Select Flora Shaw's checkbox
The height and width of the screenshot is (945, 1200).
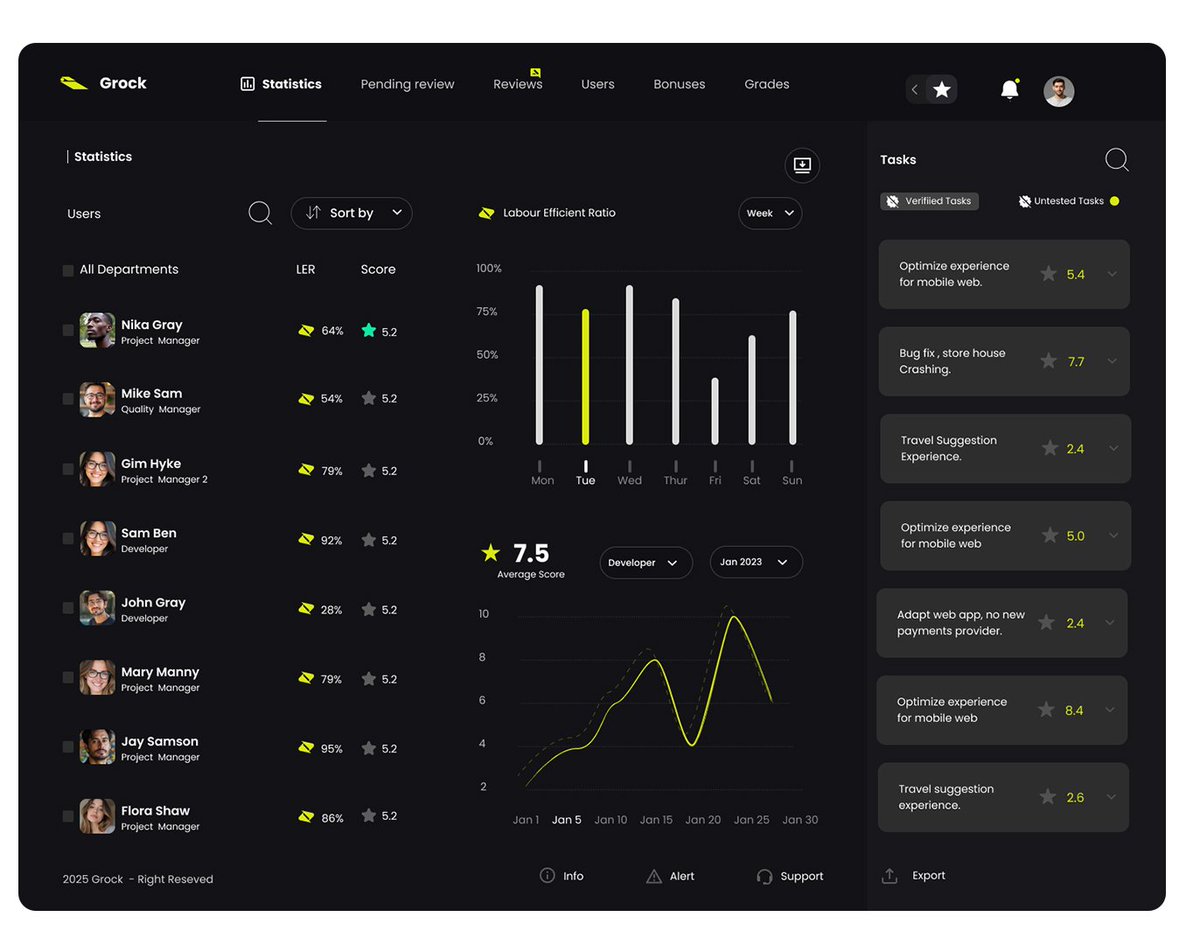(x=68, y=816)
